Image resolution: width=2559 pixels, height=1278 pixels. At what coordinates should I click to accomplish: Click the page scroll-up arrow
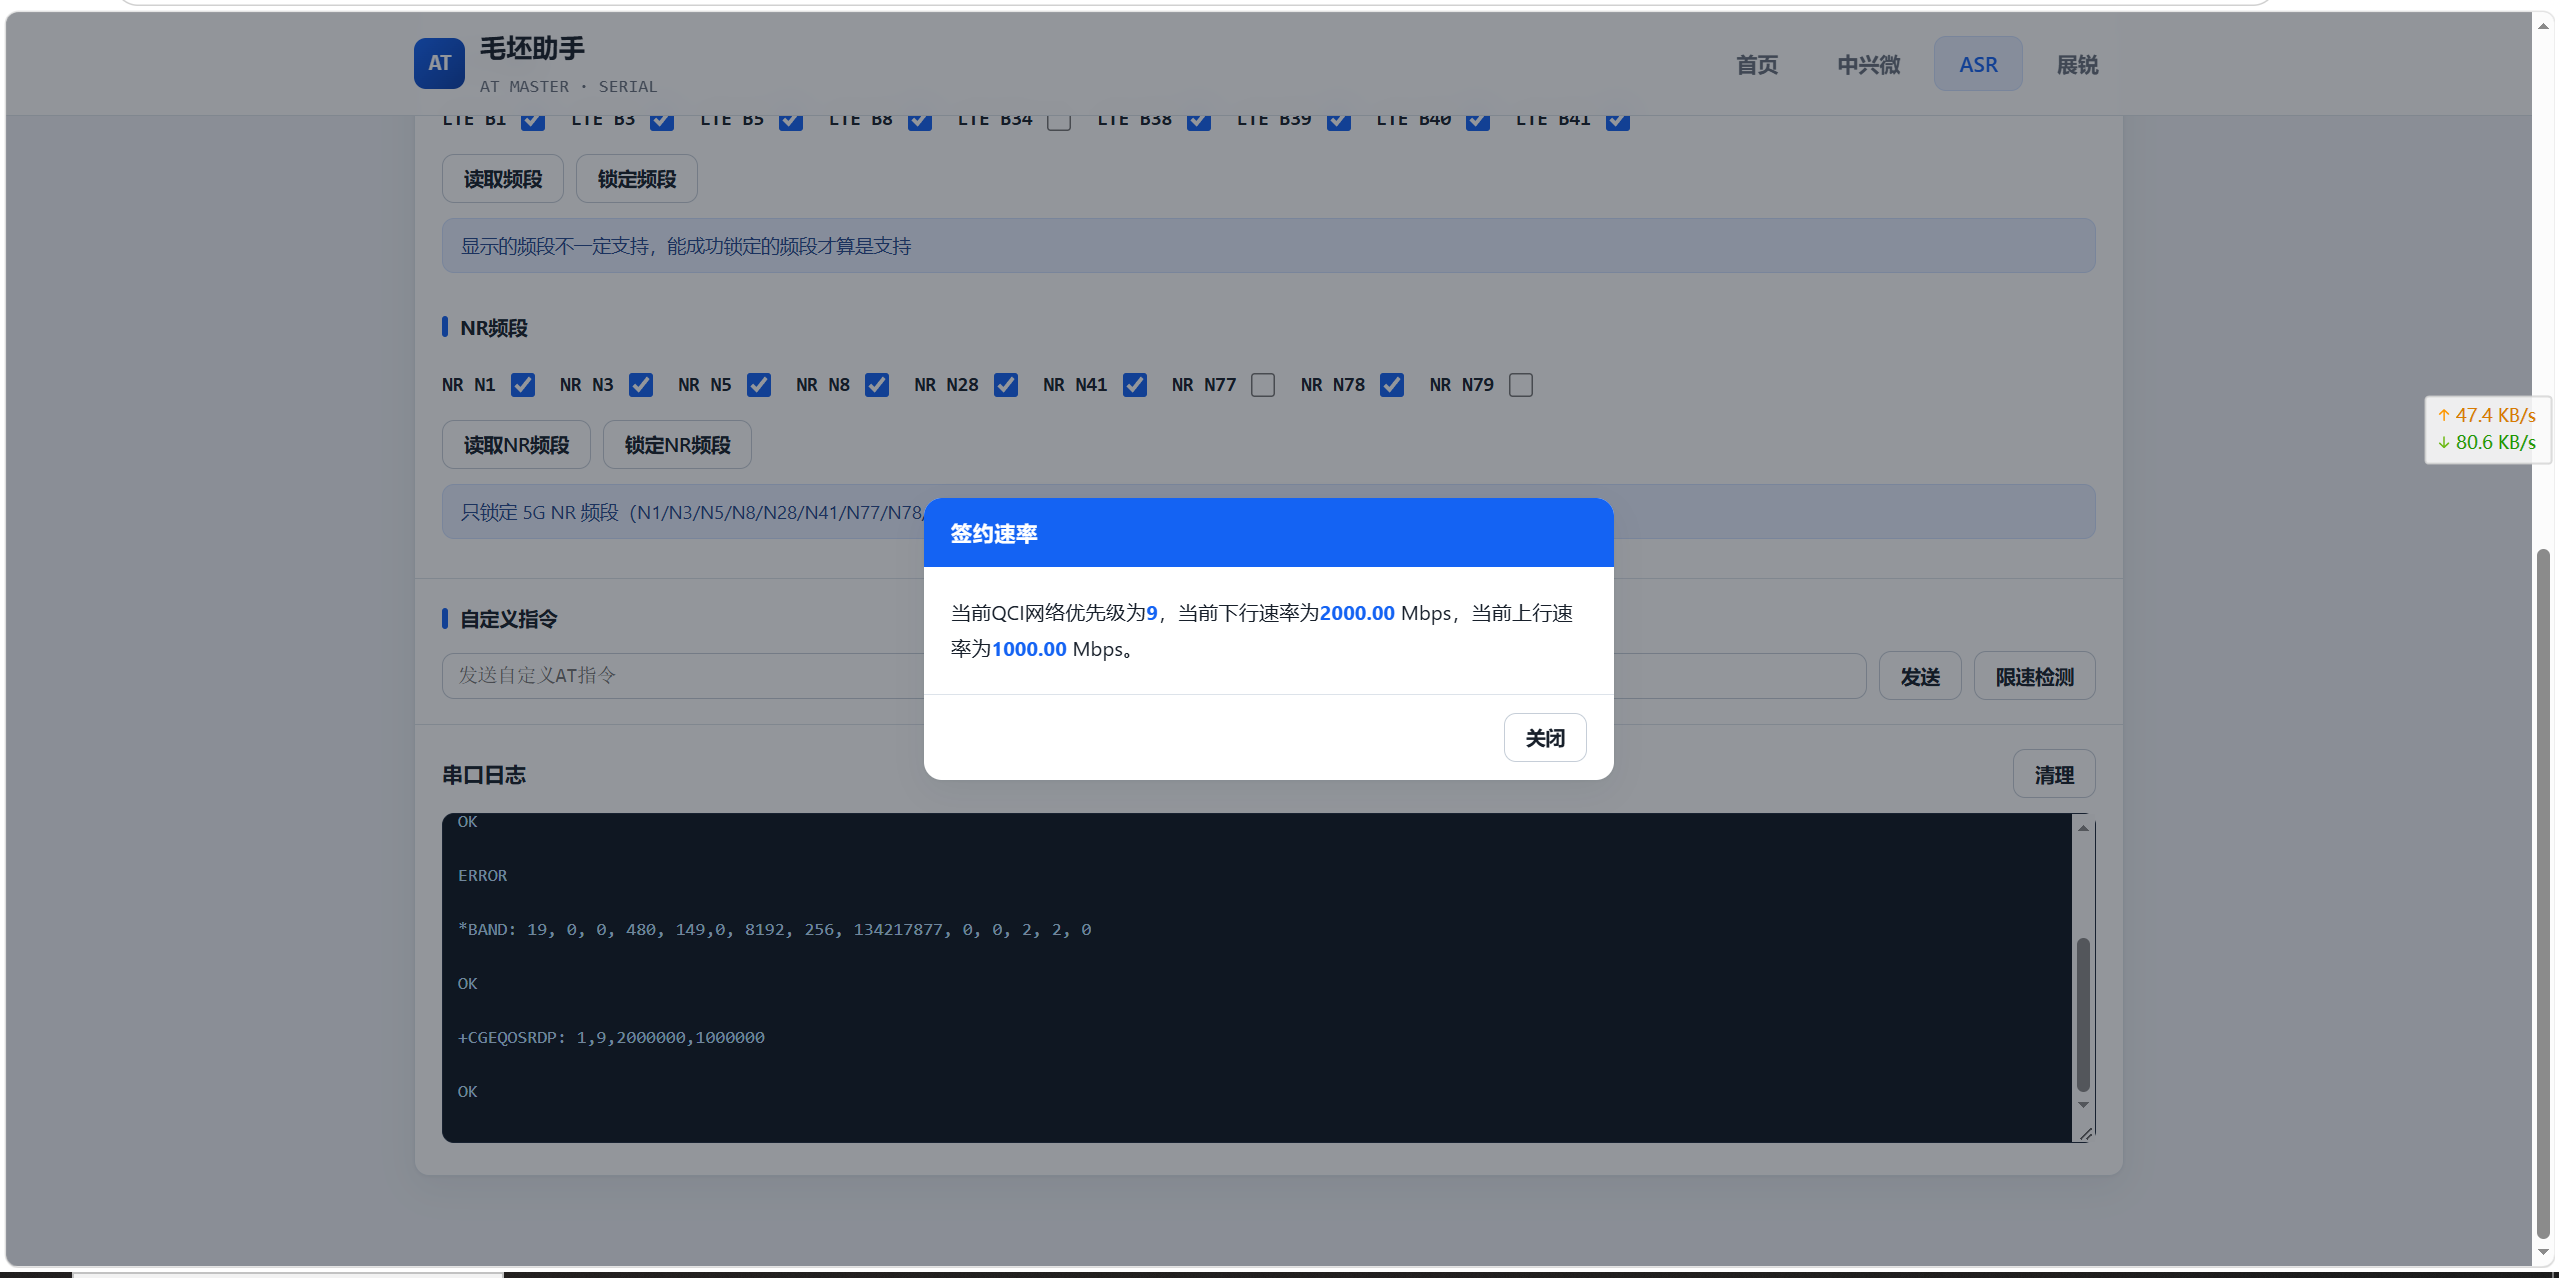[x=2543, y=25]
